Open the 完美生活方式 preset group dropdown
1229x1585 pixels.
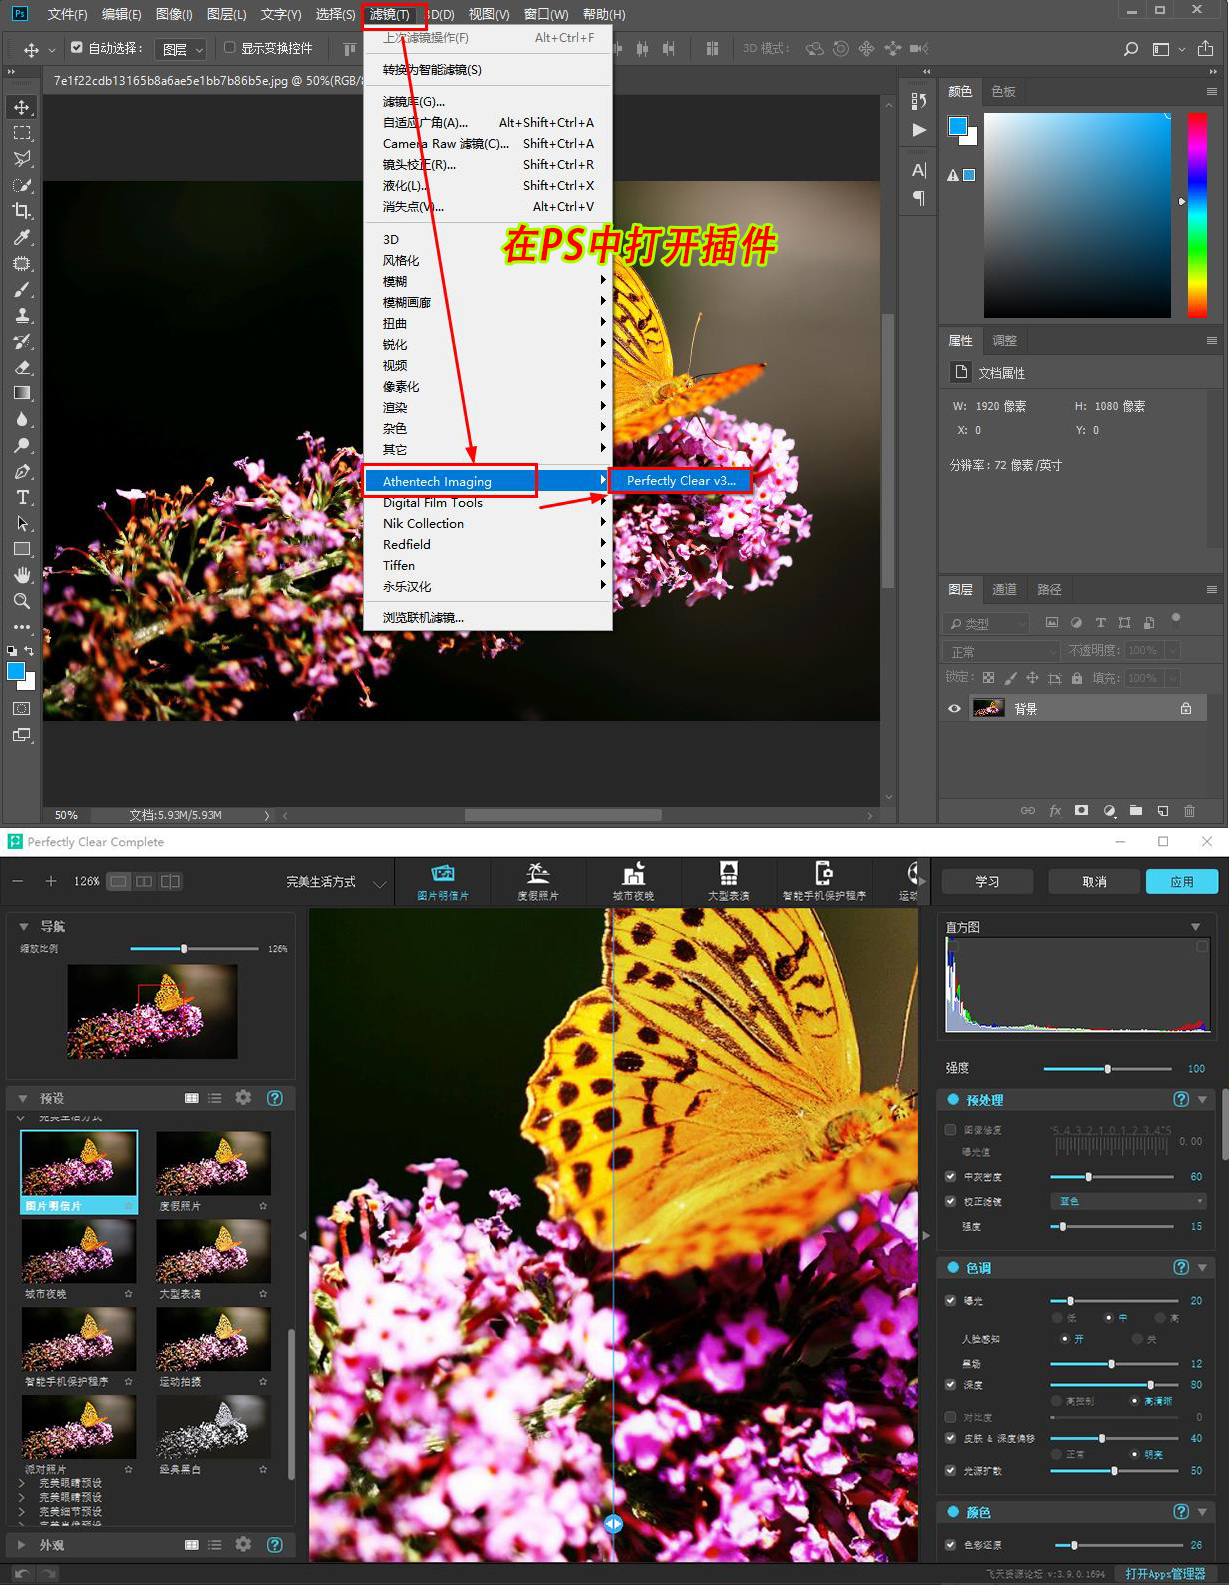tap(335, 882)
